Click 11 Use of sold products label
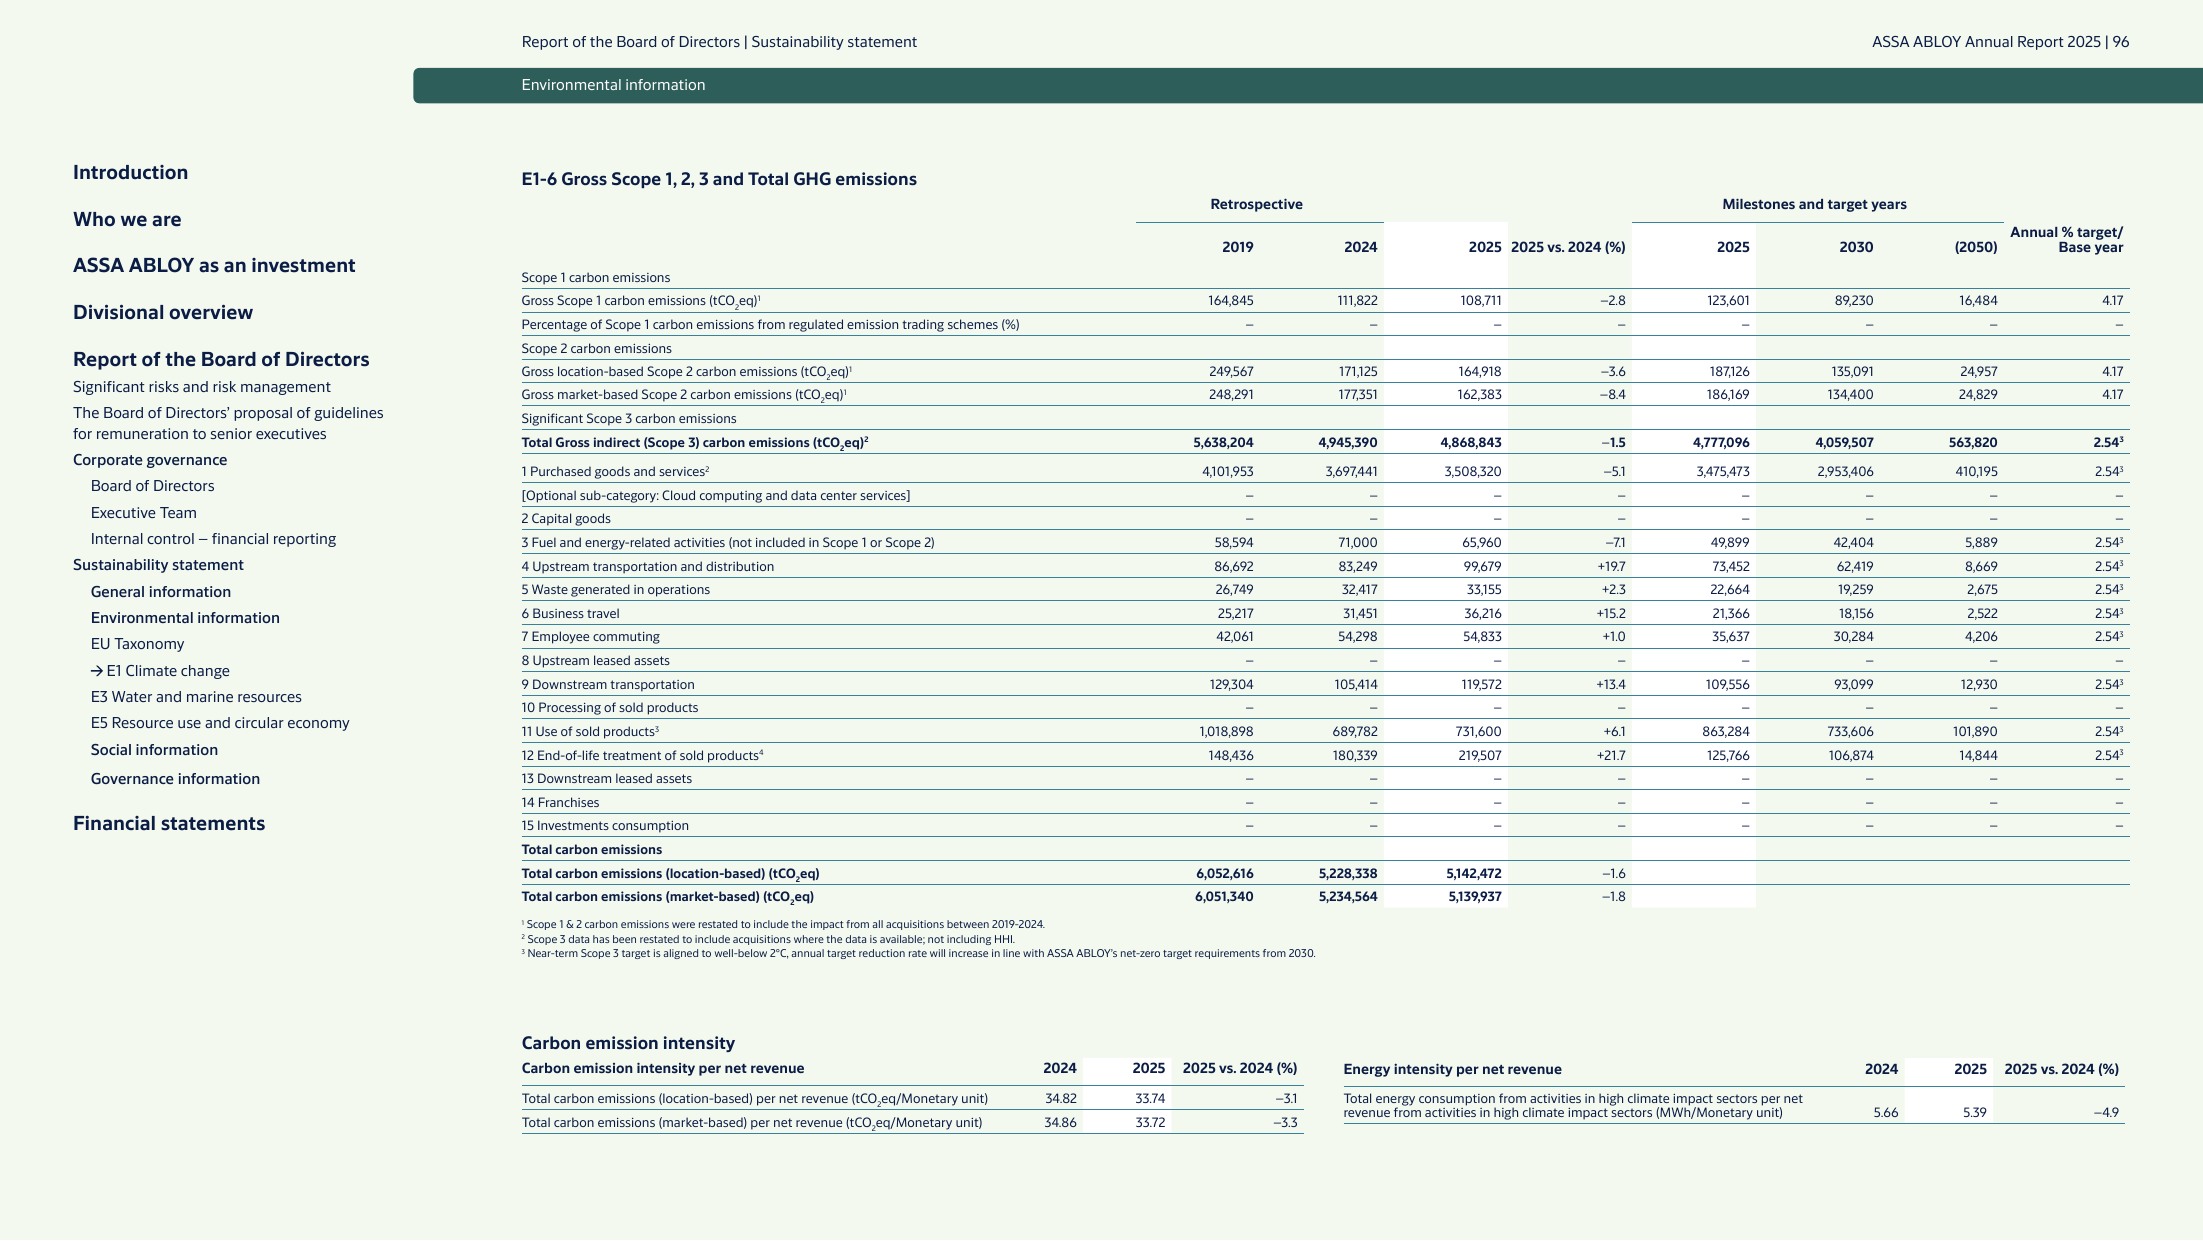 coord(590,731)
